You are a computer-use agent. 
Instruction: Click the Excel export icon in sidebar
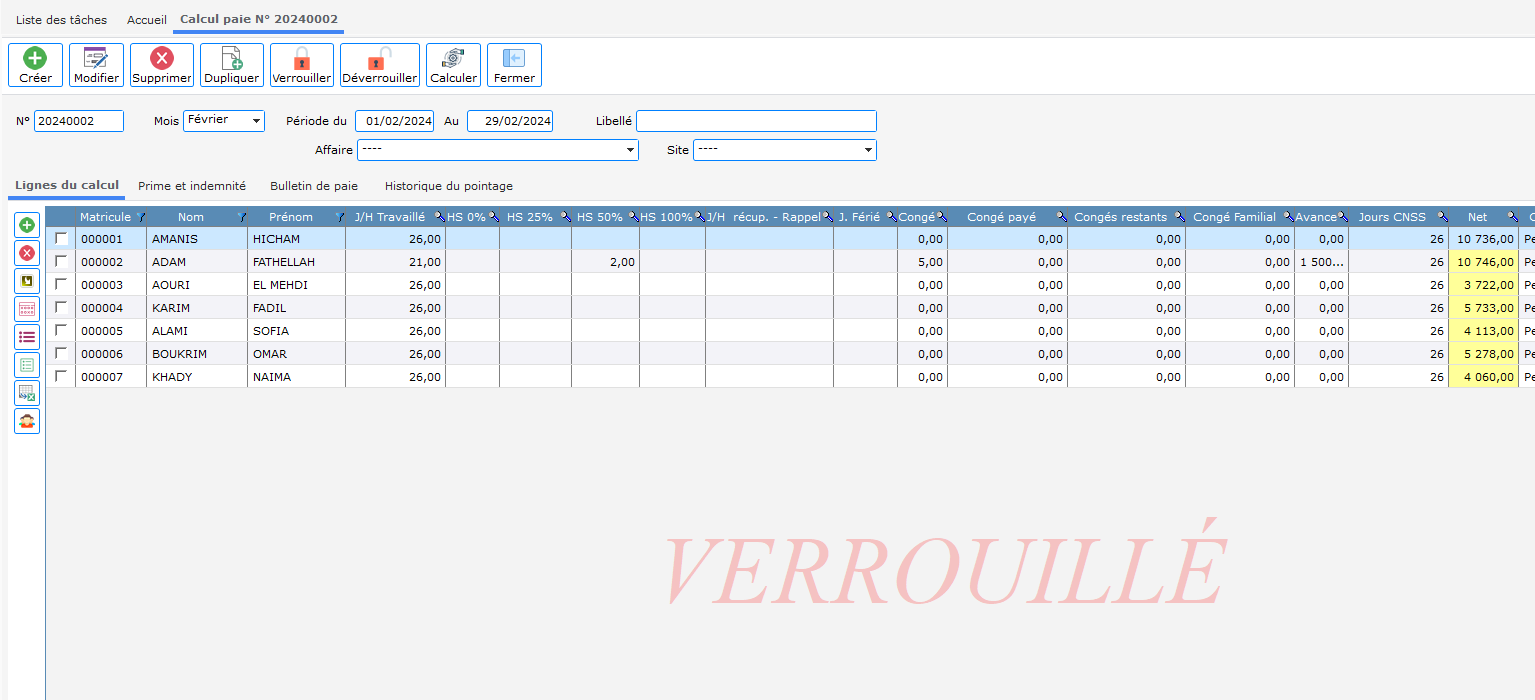[x=27, y=394]
